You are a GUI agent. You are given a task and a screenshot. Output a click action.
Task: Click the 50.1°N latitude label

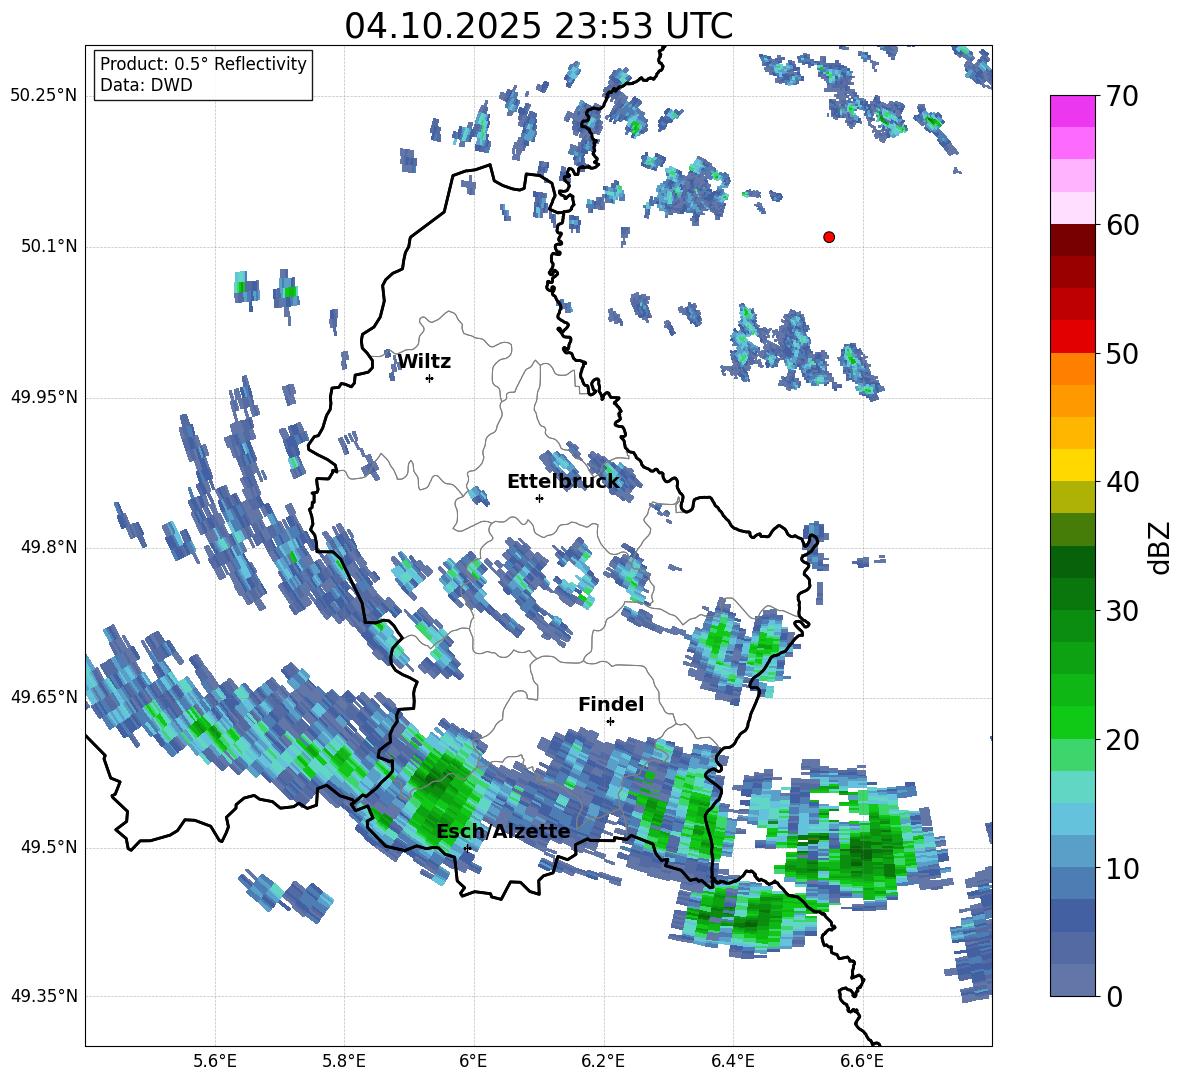pos(49,247)
